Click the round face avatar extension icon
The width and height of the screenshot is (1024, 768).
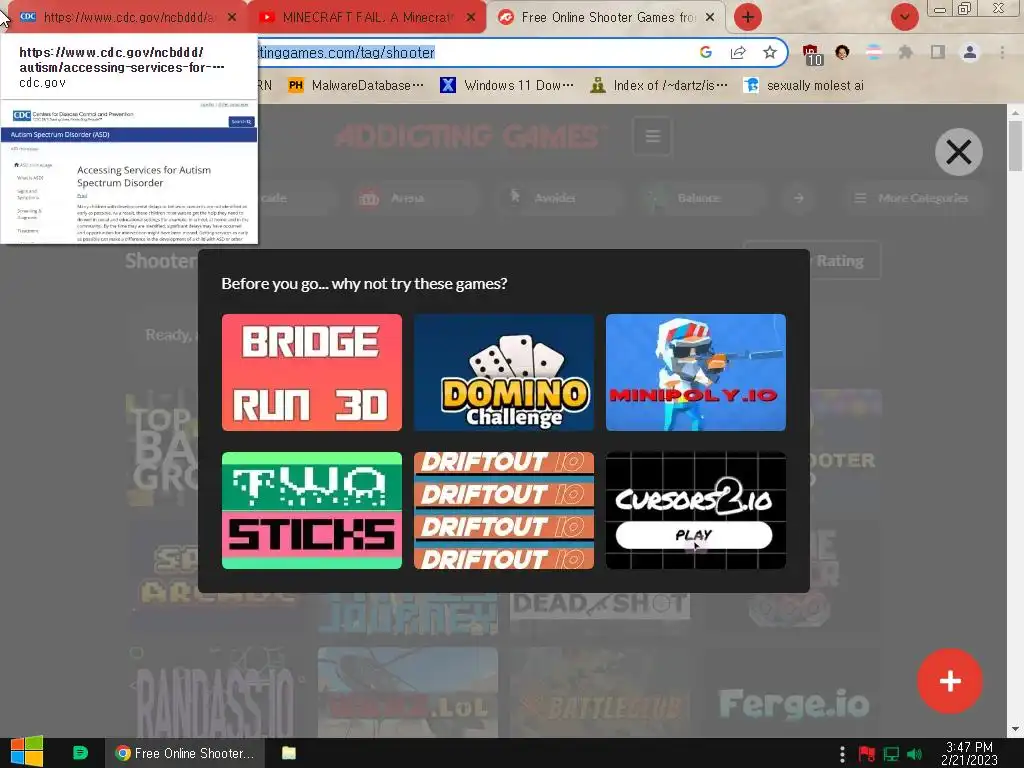[x=842, y=52]
